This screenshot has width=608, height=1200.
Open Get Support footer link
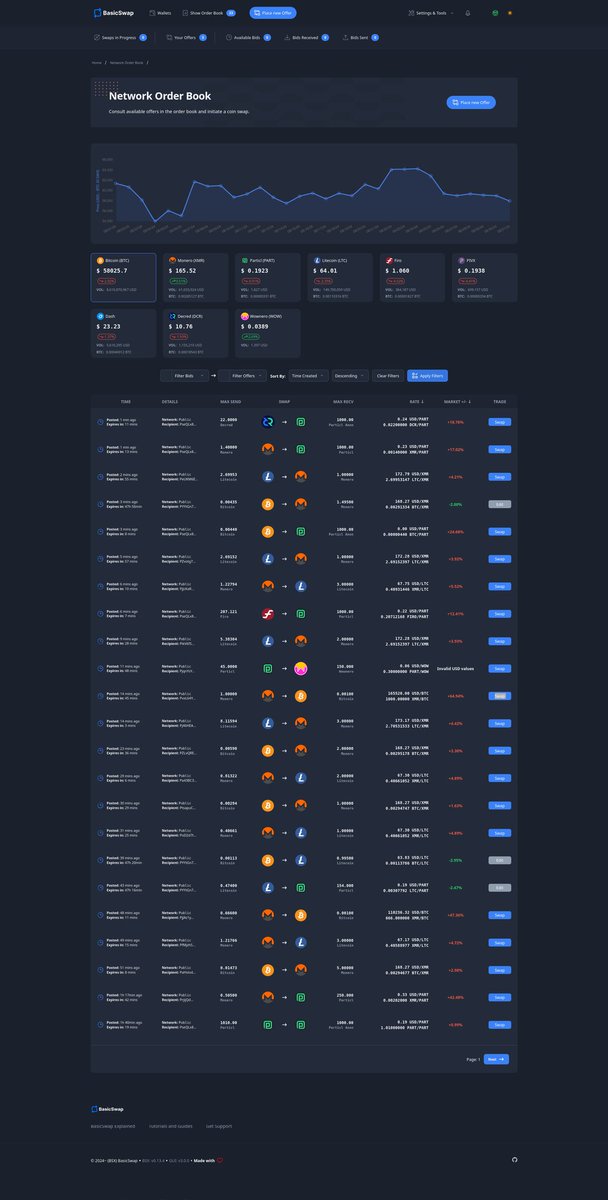coord(219,1126)
